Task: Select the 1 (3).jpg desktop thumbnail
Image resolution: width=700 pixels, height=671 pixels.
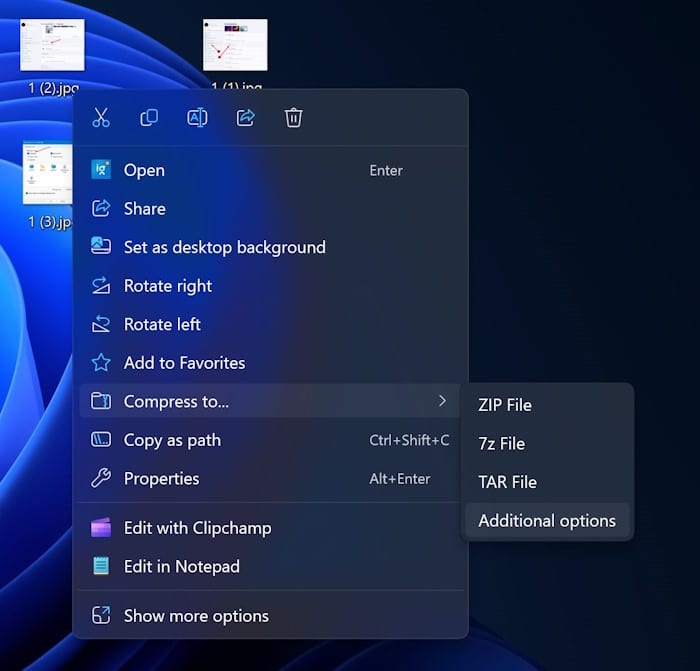Action: click(x=47, y=173)
